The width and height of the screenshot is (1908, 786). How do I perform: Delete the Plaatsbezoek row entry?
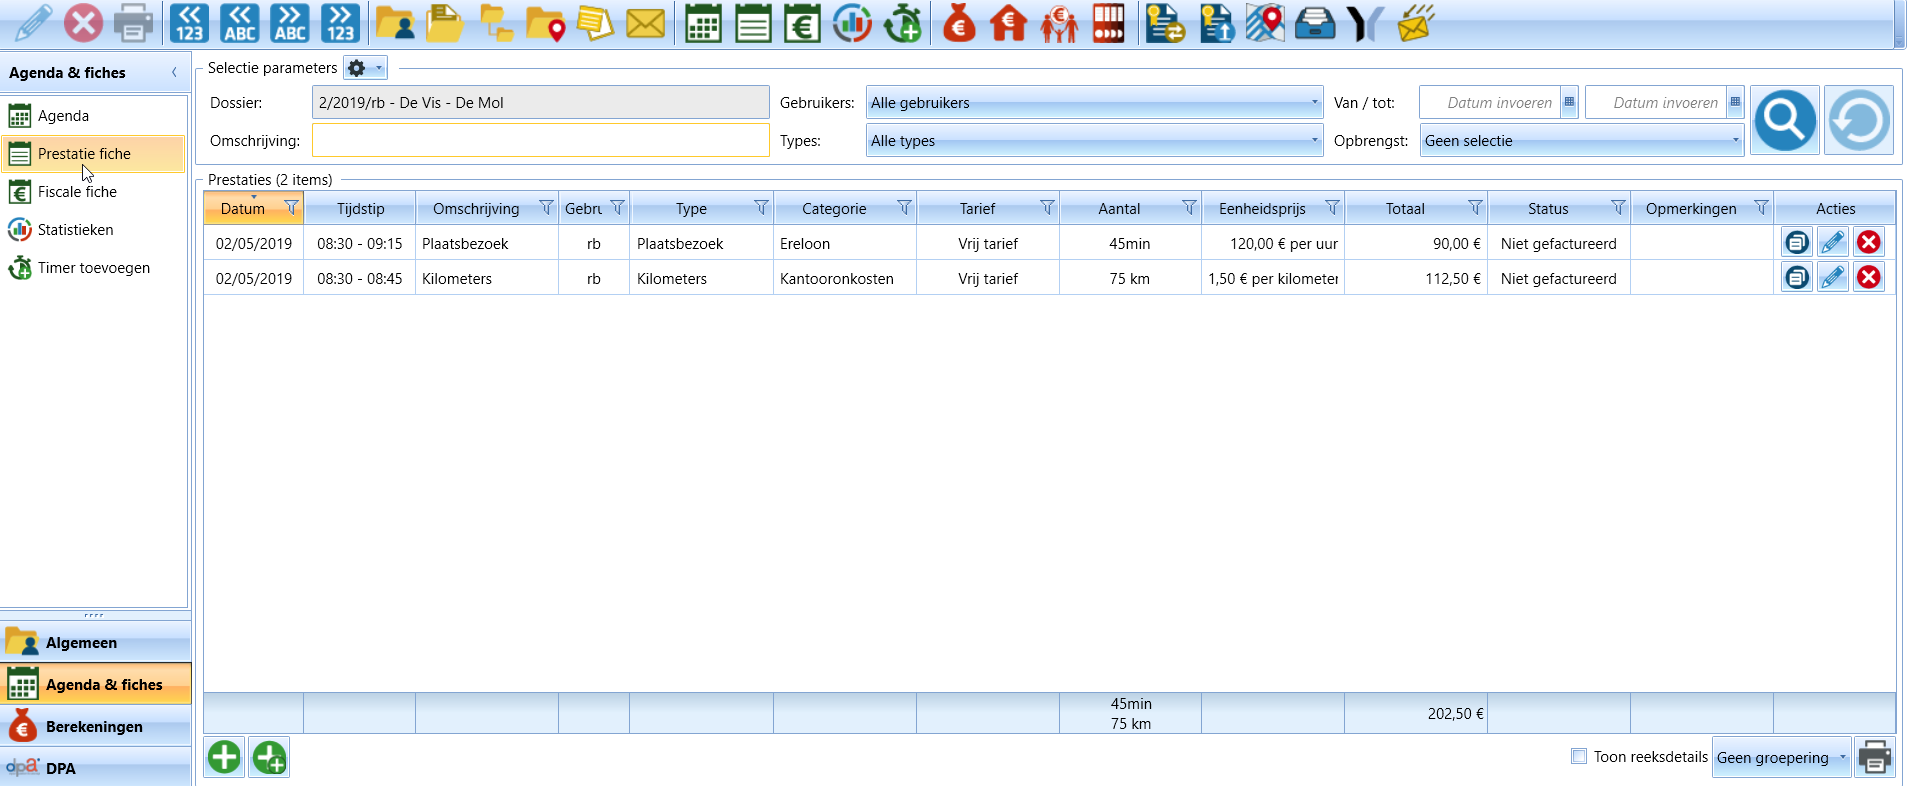(x=1869, y=242)
